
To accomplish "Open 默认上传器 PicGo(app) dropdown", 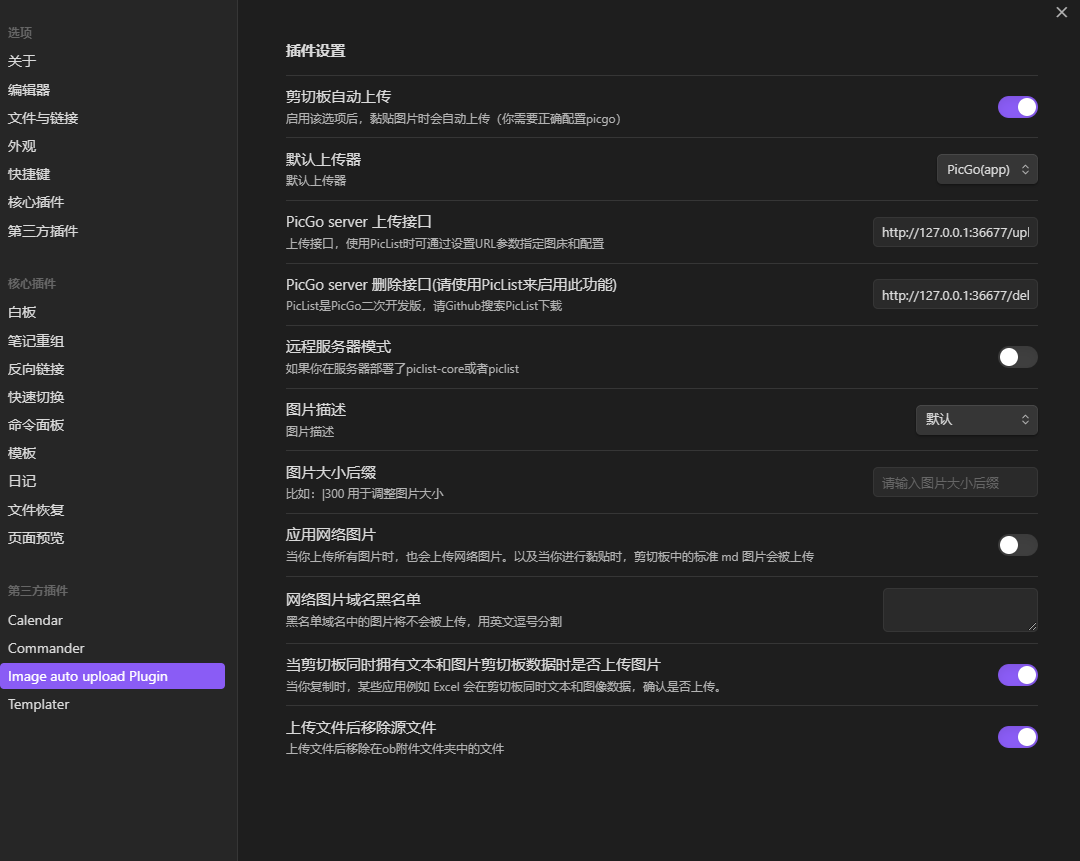I will pyautogui.click(x=986, y=170).
